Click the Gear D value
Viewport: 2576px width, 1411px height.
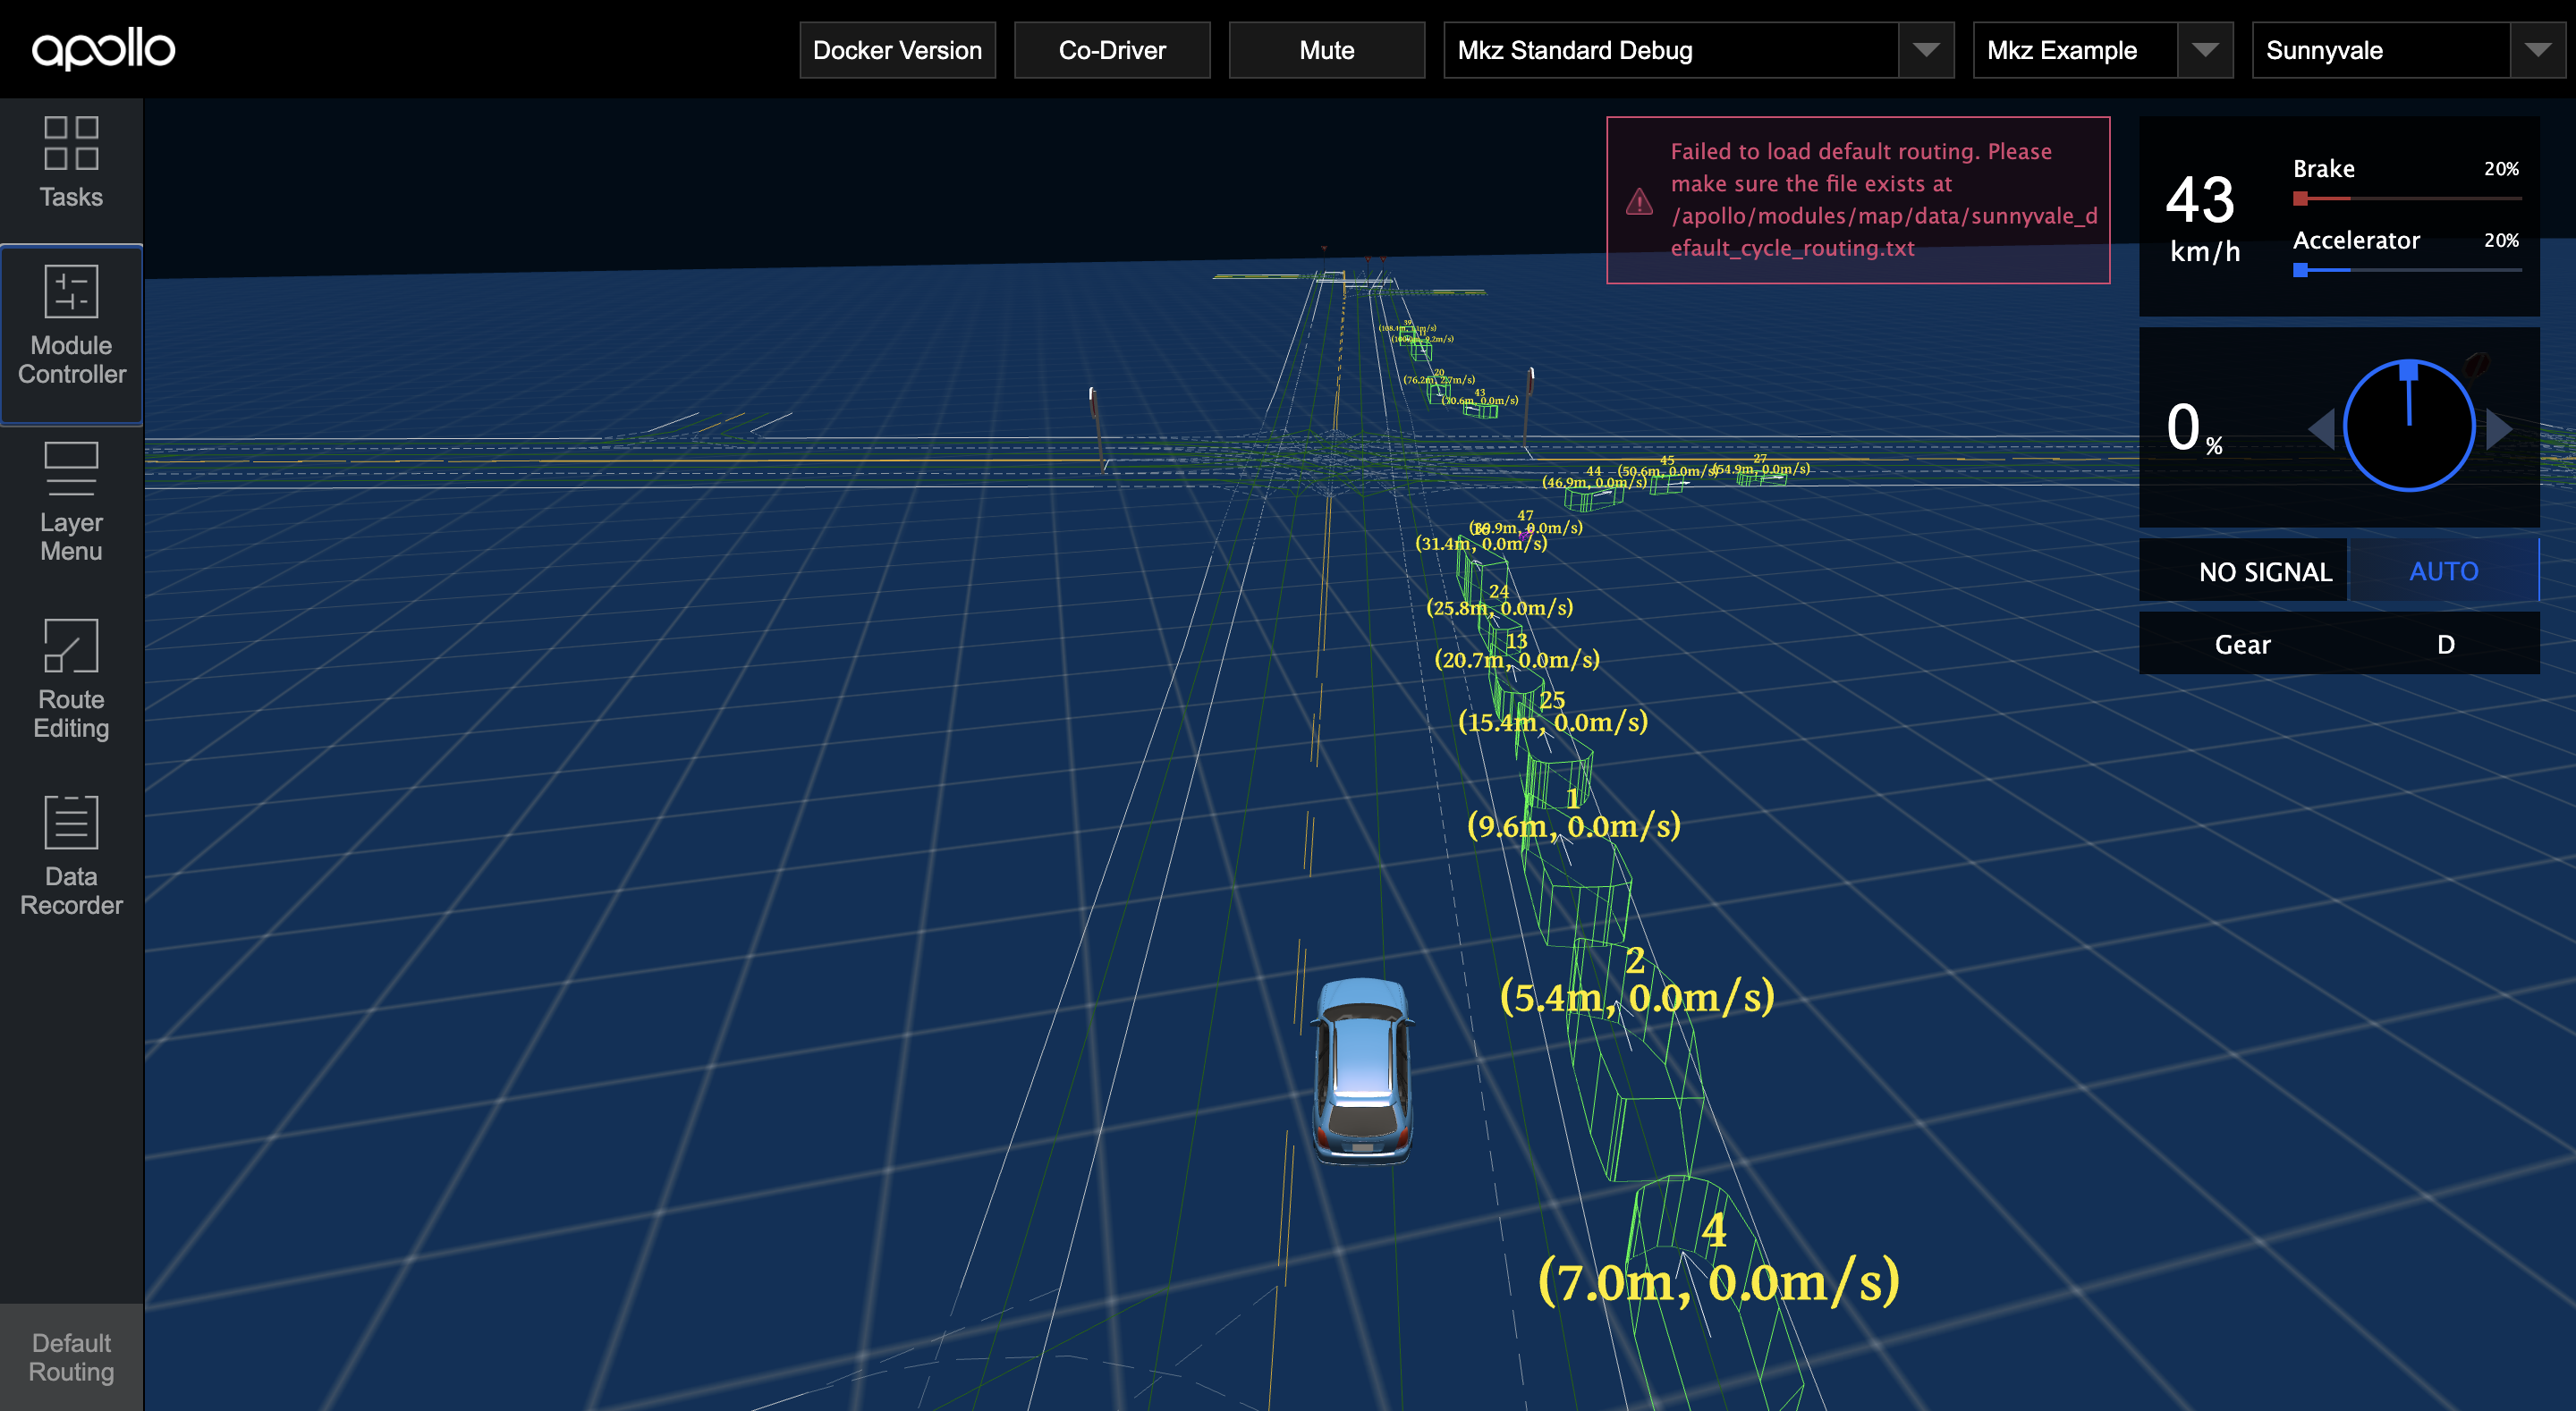point(2445,644)
